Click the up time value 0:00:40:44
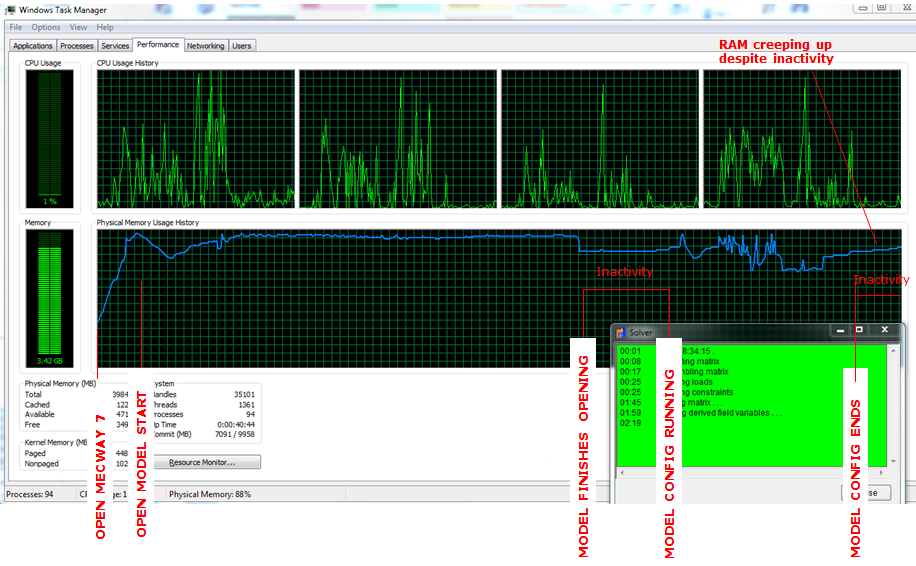This screenshot has height=566, width=916. point(236,425)
